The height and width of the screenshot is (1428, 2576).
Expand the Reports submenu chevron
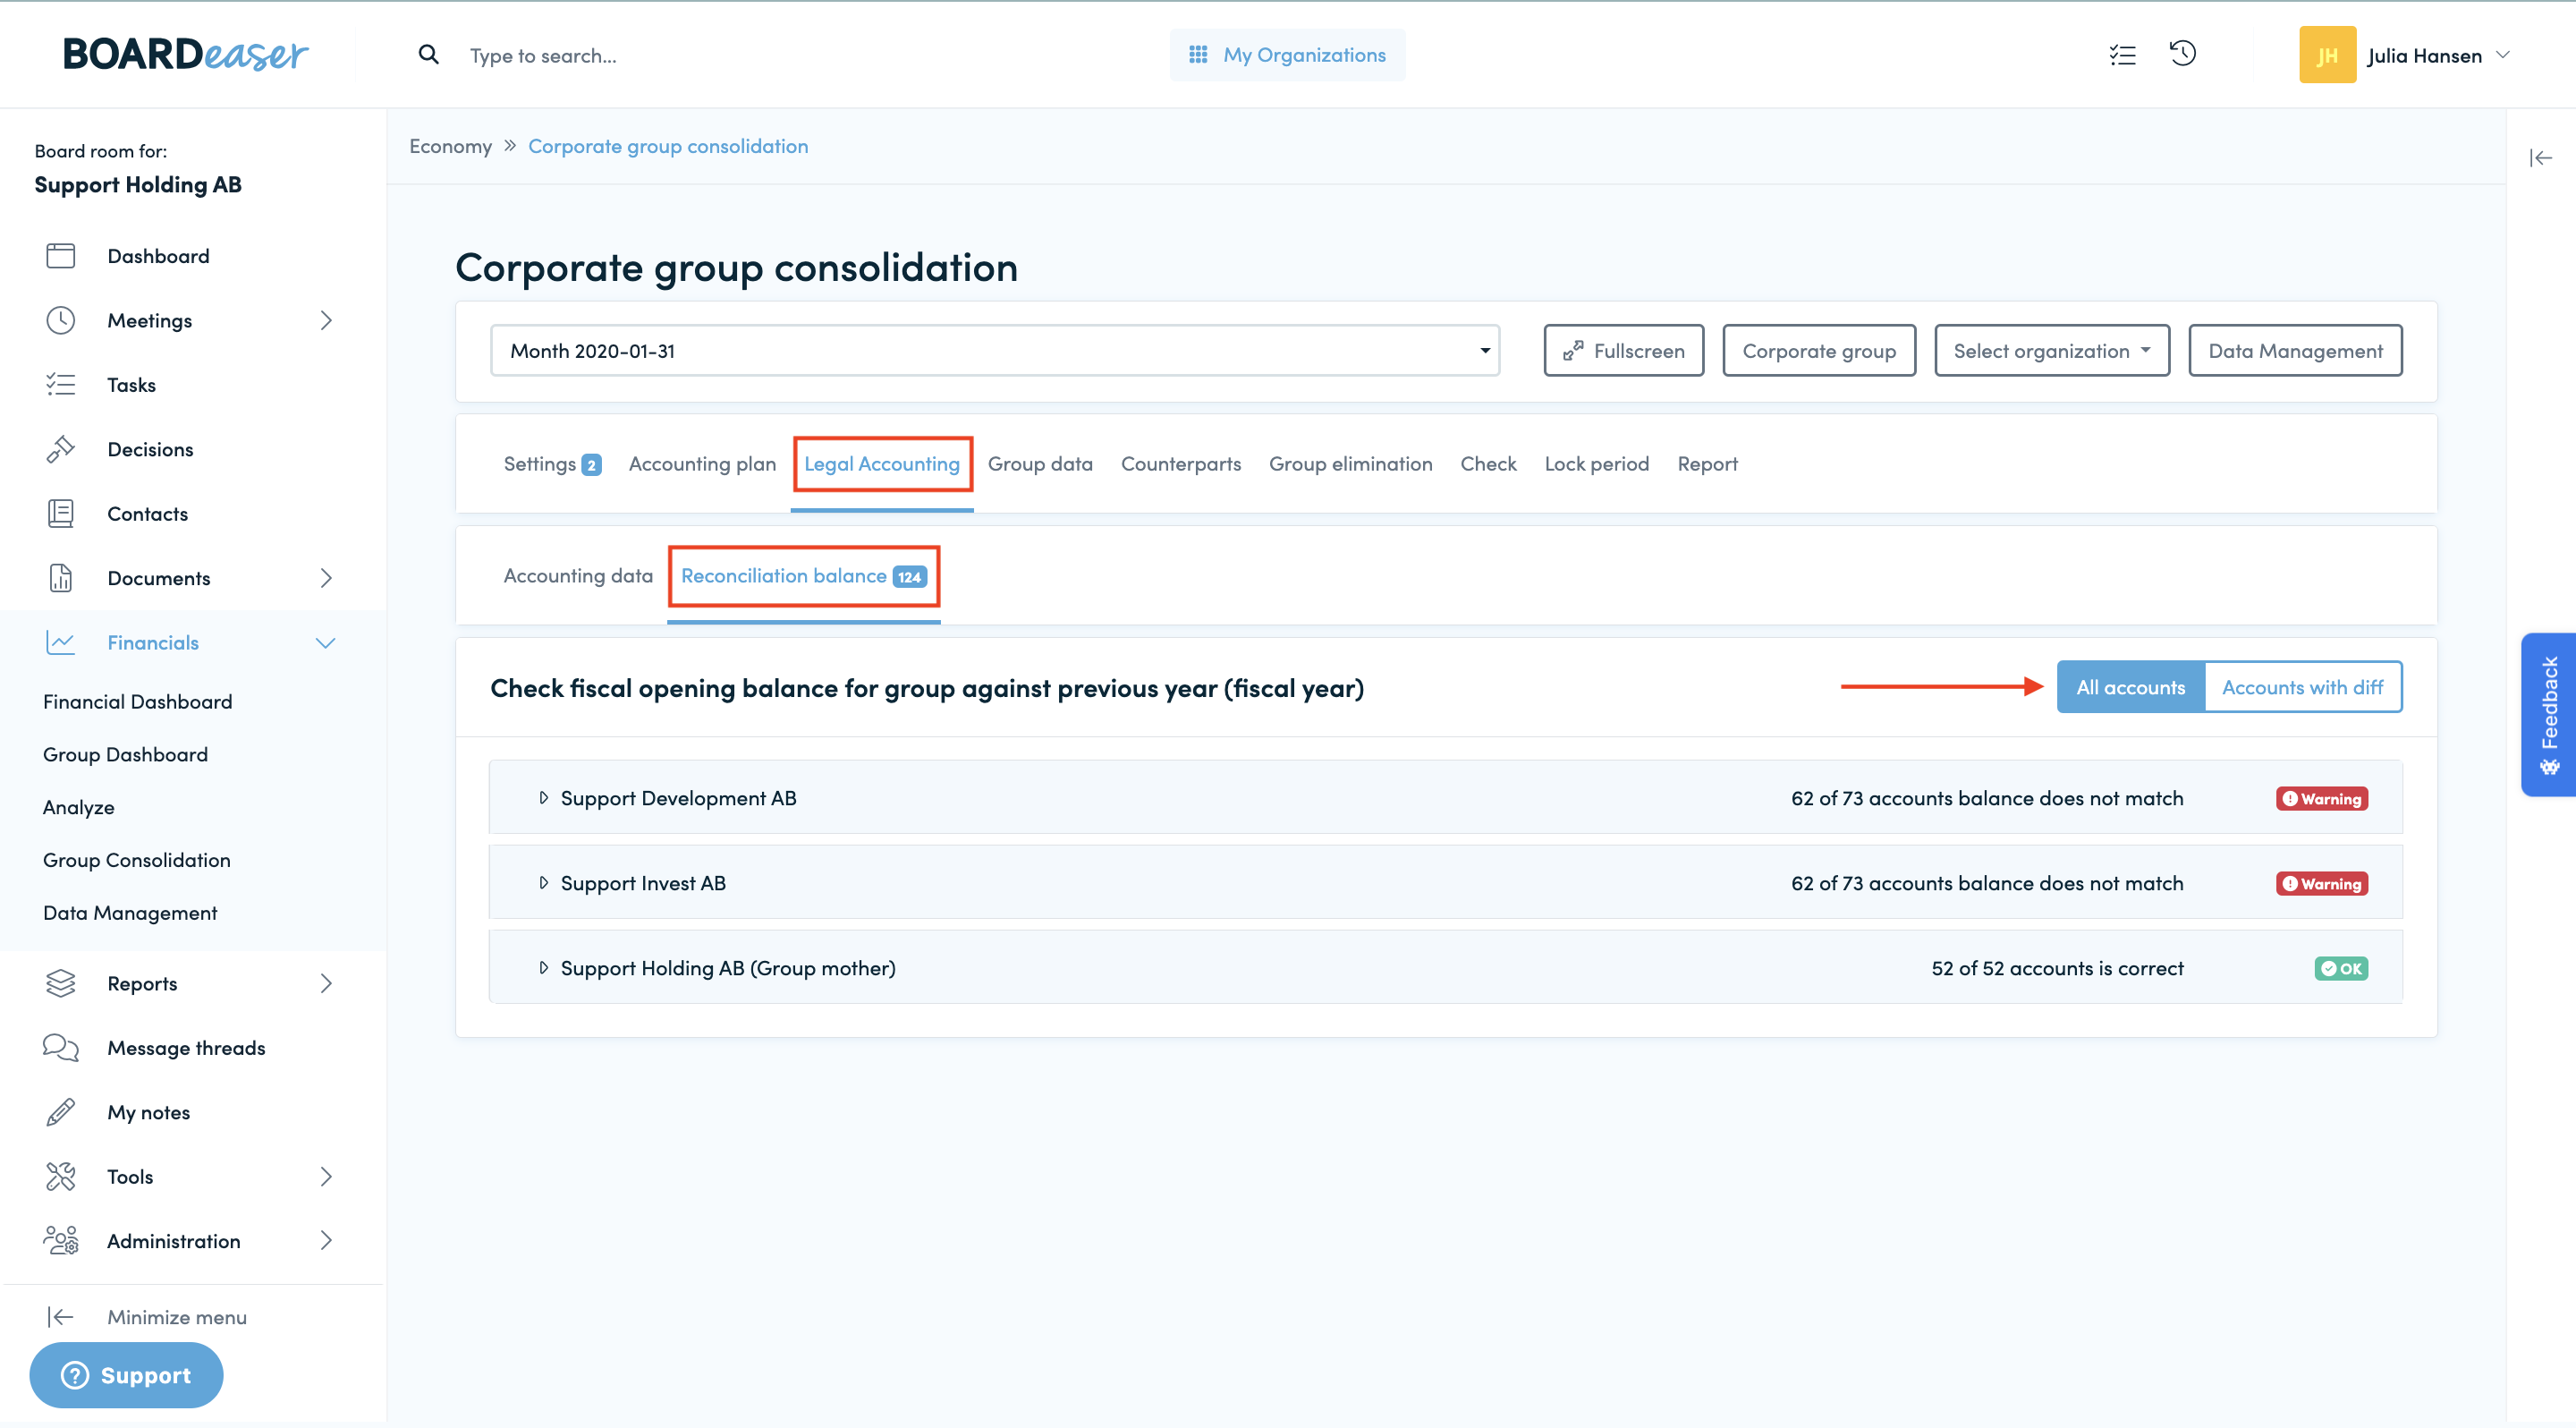point(326,983)
